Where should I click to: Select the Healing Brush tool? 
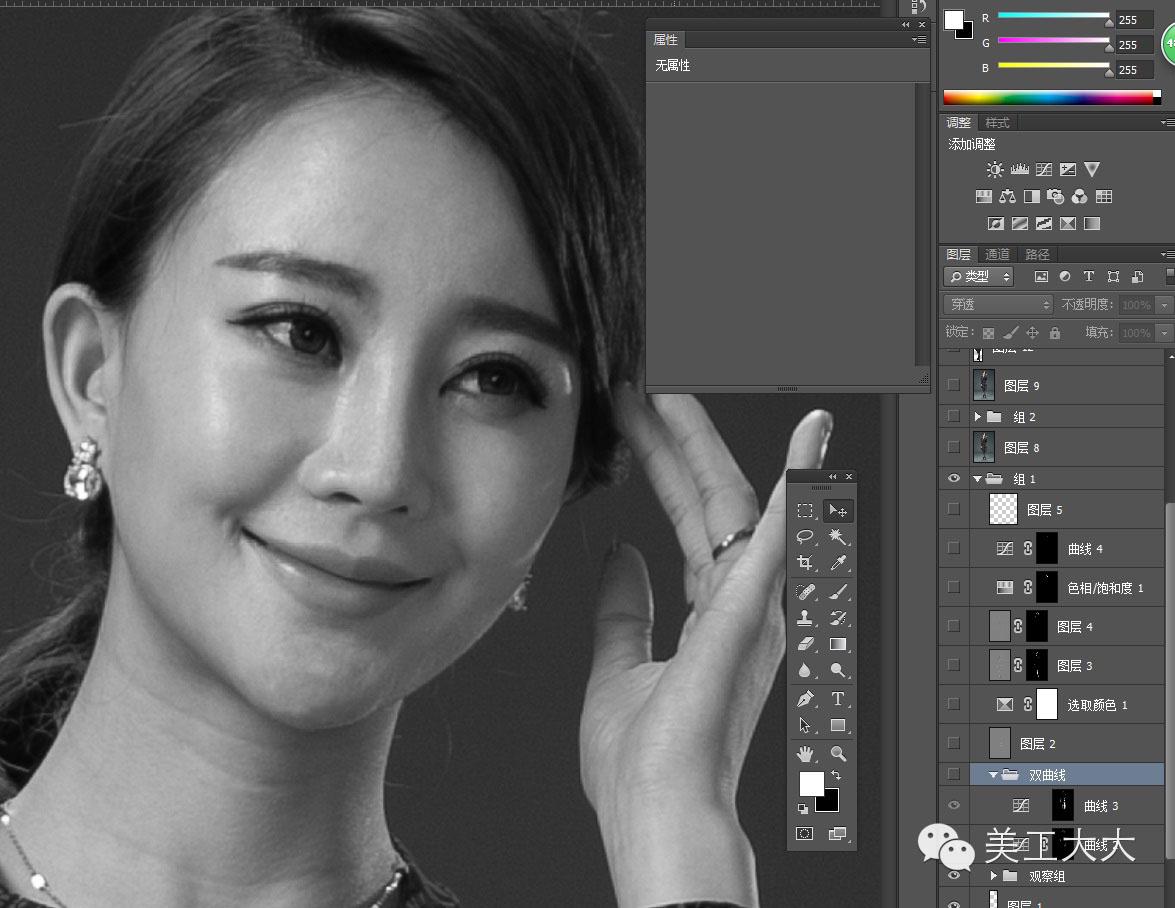806,592
